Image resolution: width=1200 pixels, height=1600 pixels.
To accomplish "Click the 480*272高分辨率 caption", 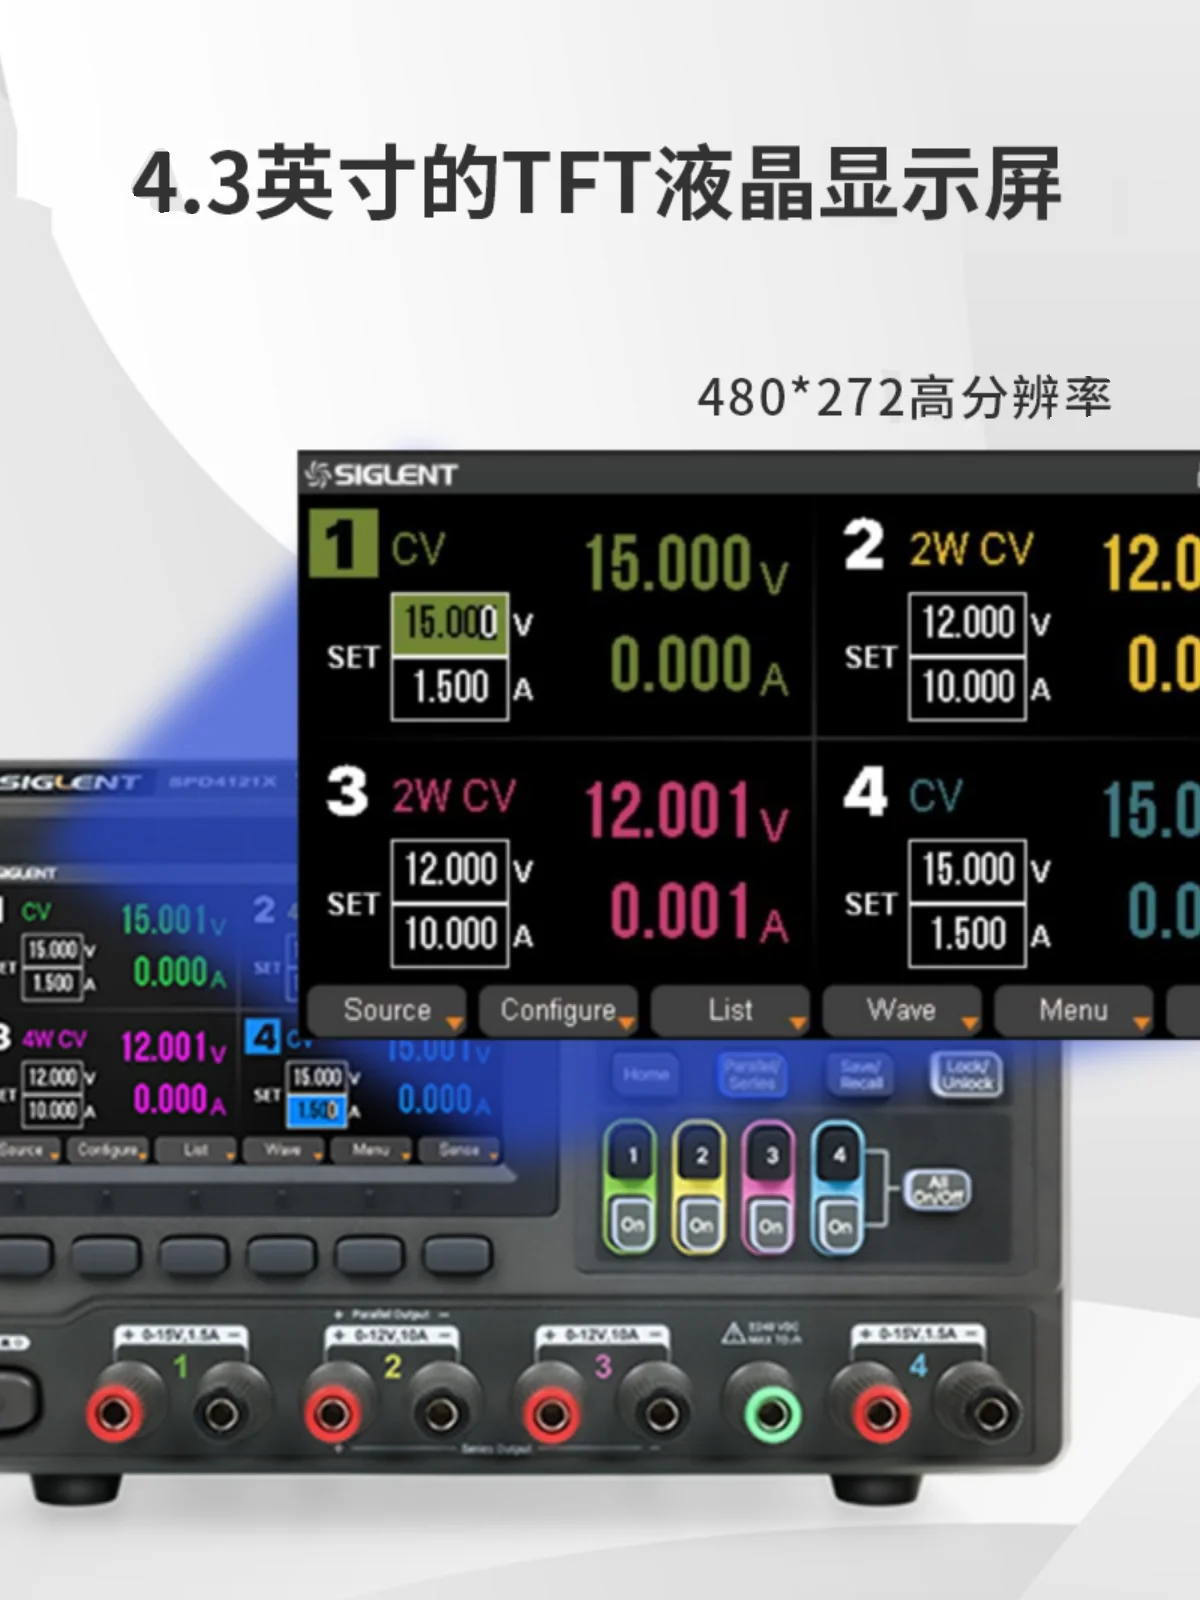I will [x=904, y=398].
